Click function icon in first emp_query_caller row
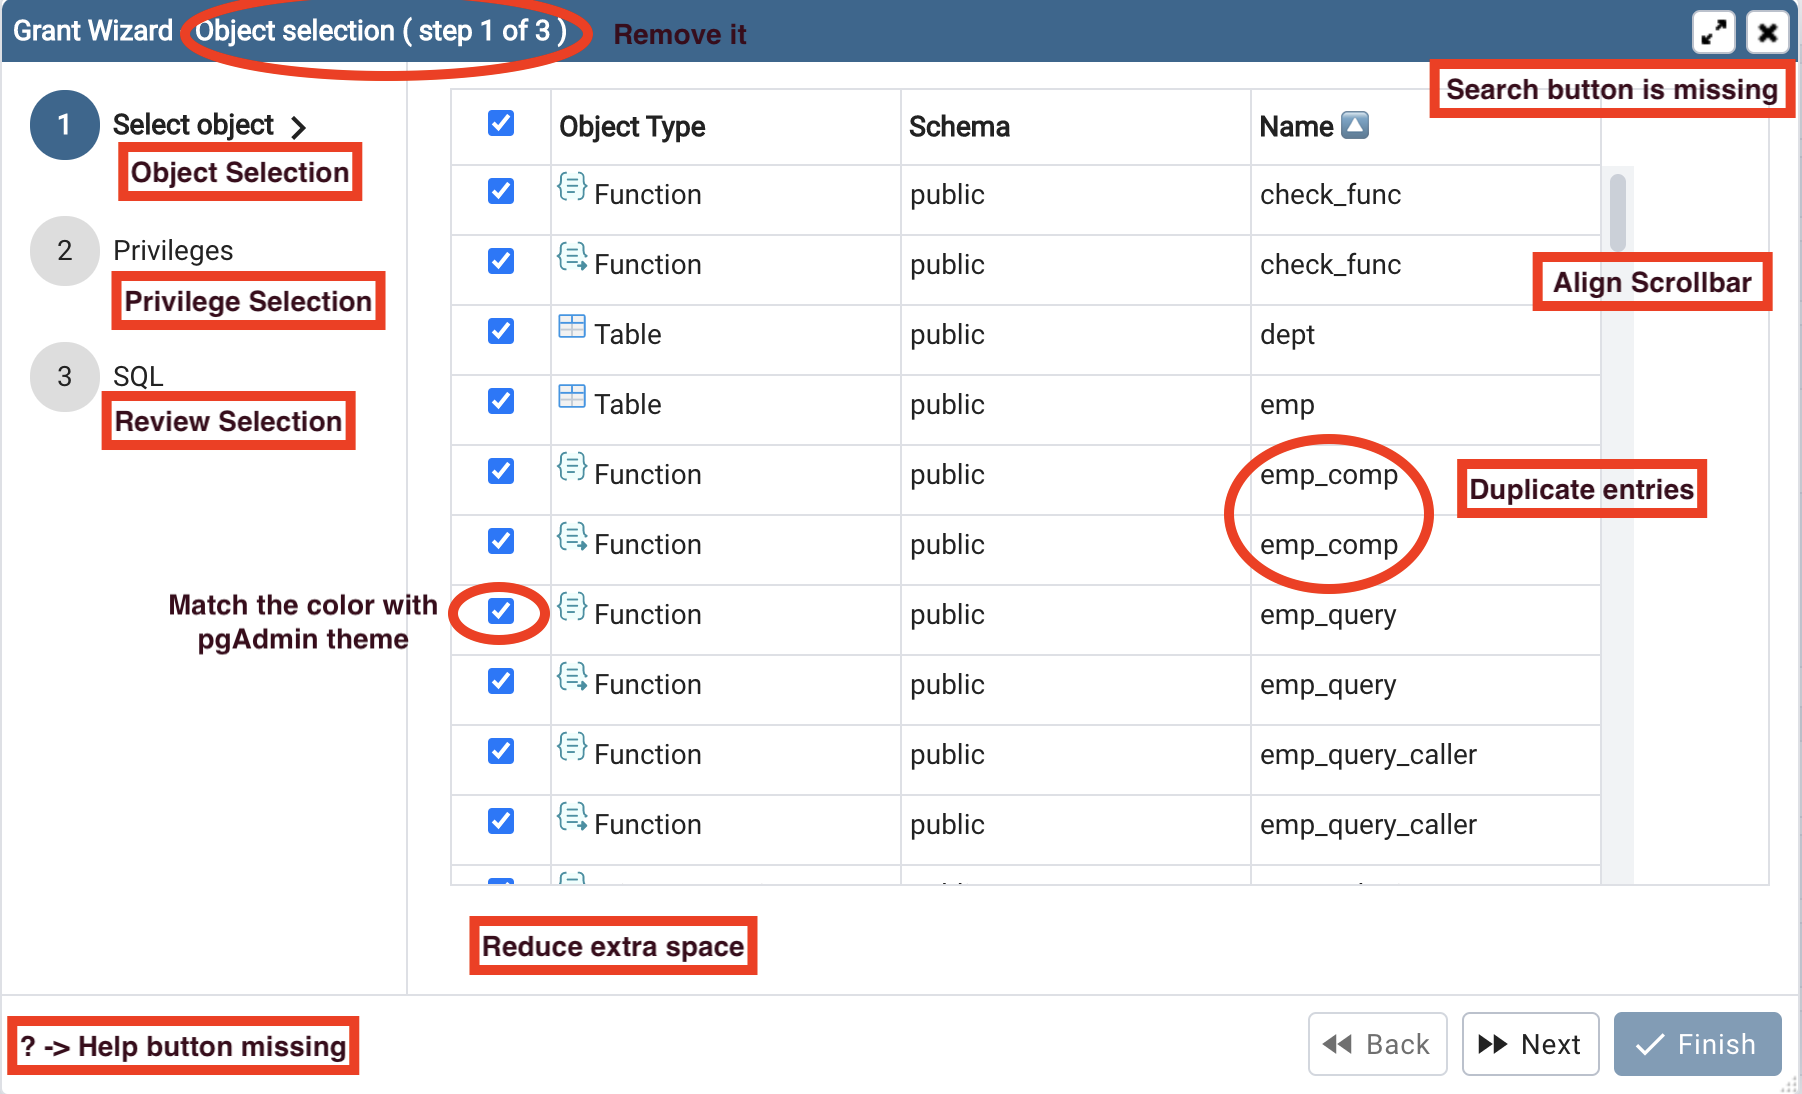The height and width of the screenshot is (1094, 1802). click(572, 747)
